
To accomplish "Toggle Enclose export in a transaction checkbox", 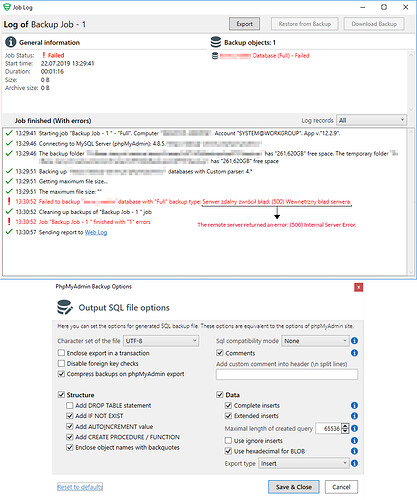I will (x=61, y=353).
